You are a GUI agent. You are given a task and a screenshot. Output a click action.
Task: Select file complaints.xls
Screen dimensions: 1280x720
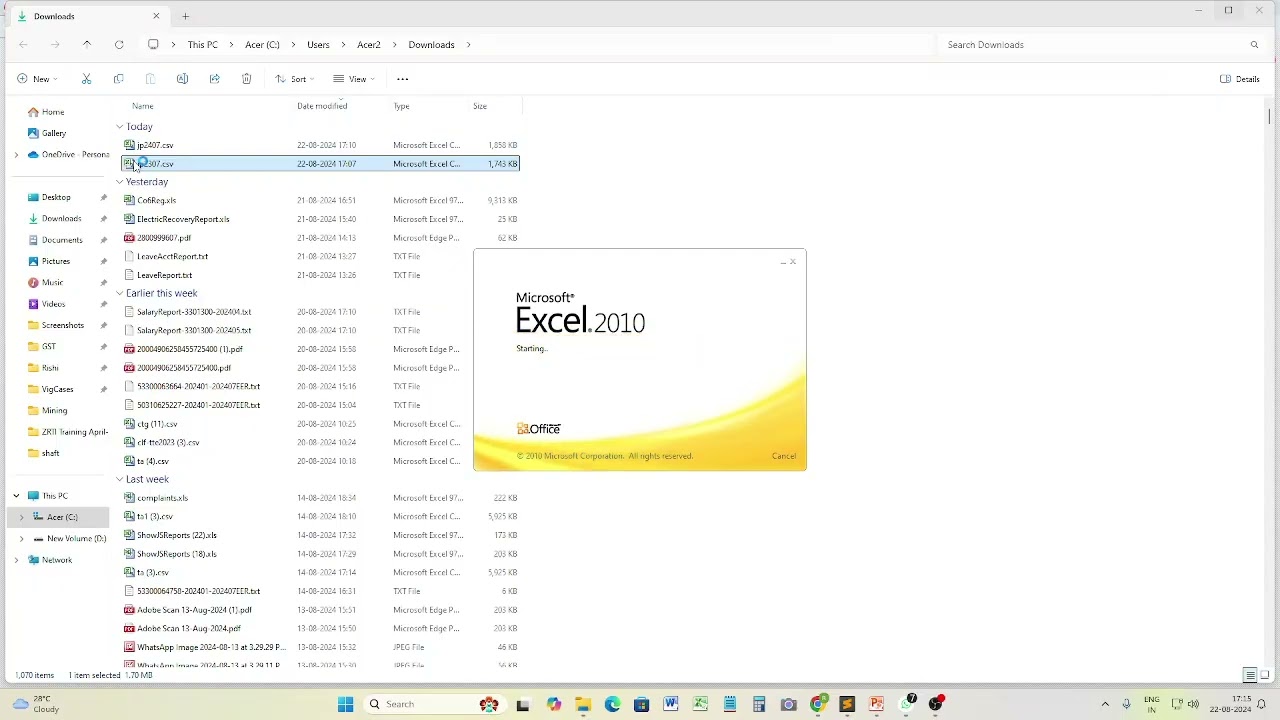162,498
